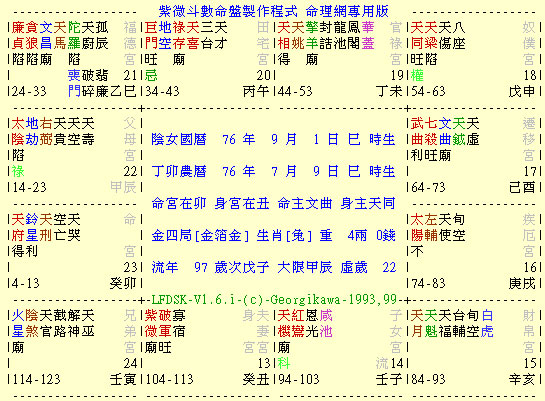The width and height of the screenshot is (545, 401).
Task: Click the gray 福德宮 palace label
Action: [x=130, y=43]
